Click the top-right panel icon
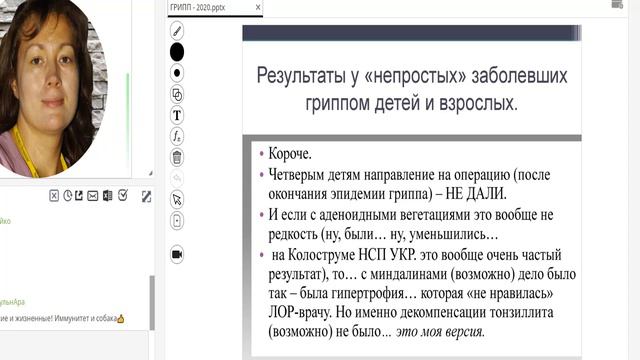This screenshot has height=360, width=640. point(617,4)
